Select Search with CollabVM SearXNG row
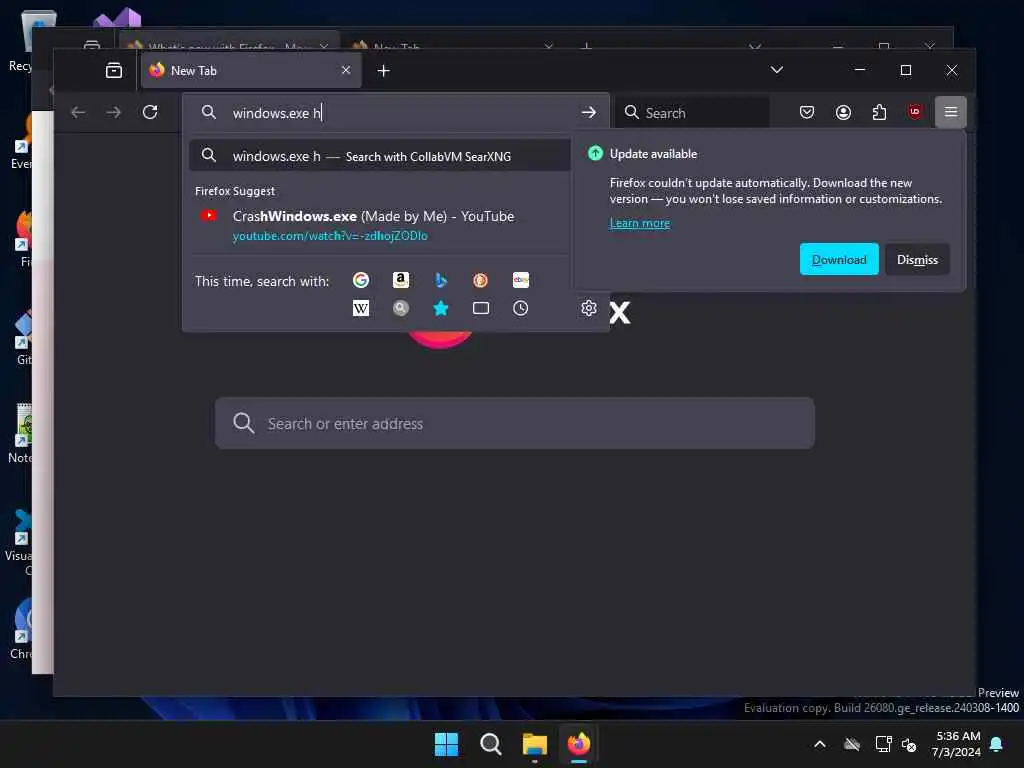This screenshot has height=768, width=1024. click(379, 156)
